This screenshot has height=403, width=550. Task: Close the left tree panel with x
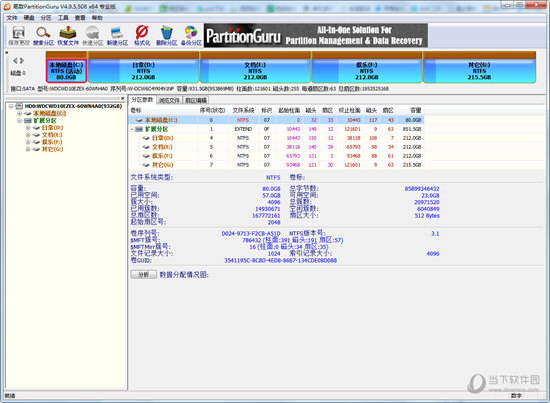[122, 99]
